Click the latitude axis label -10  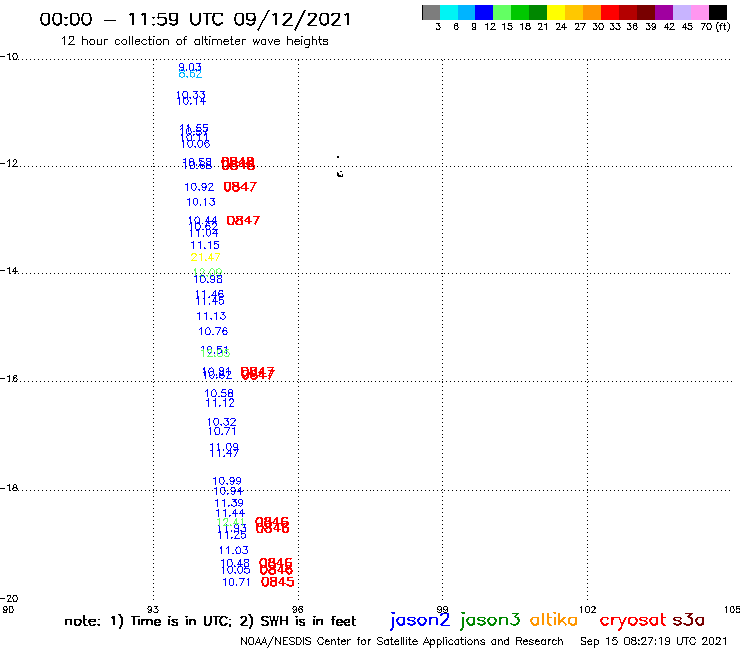click(x=9, y=56)
